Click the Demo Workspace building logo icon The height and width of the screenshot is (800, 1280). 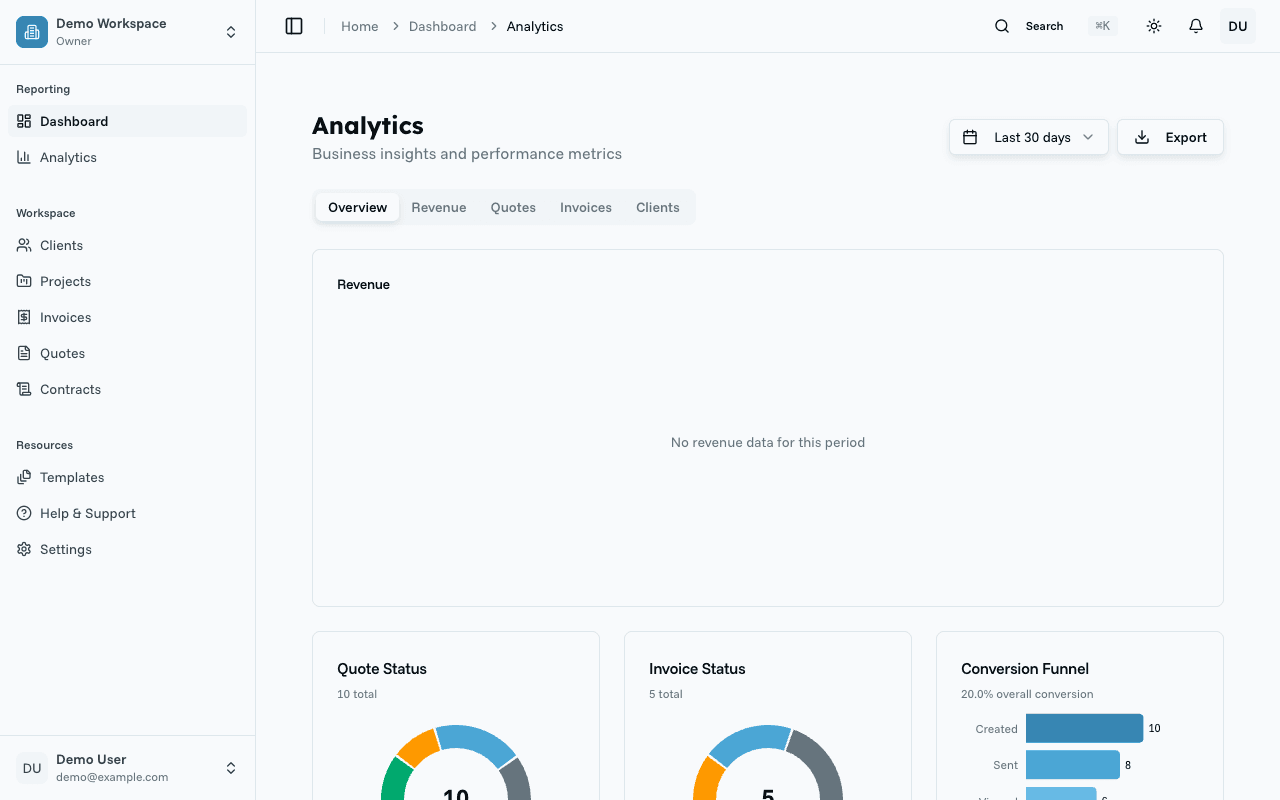(32, 32)
